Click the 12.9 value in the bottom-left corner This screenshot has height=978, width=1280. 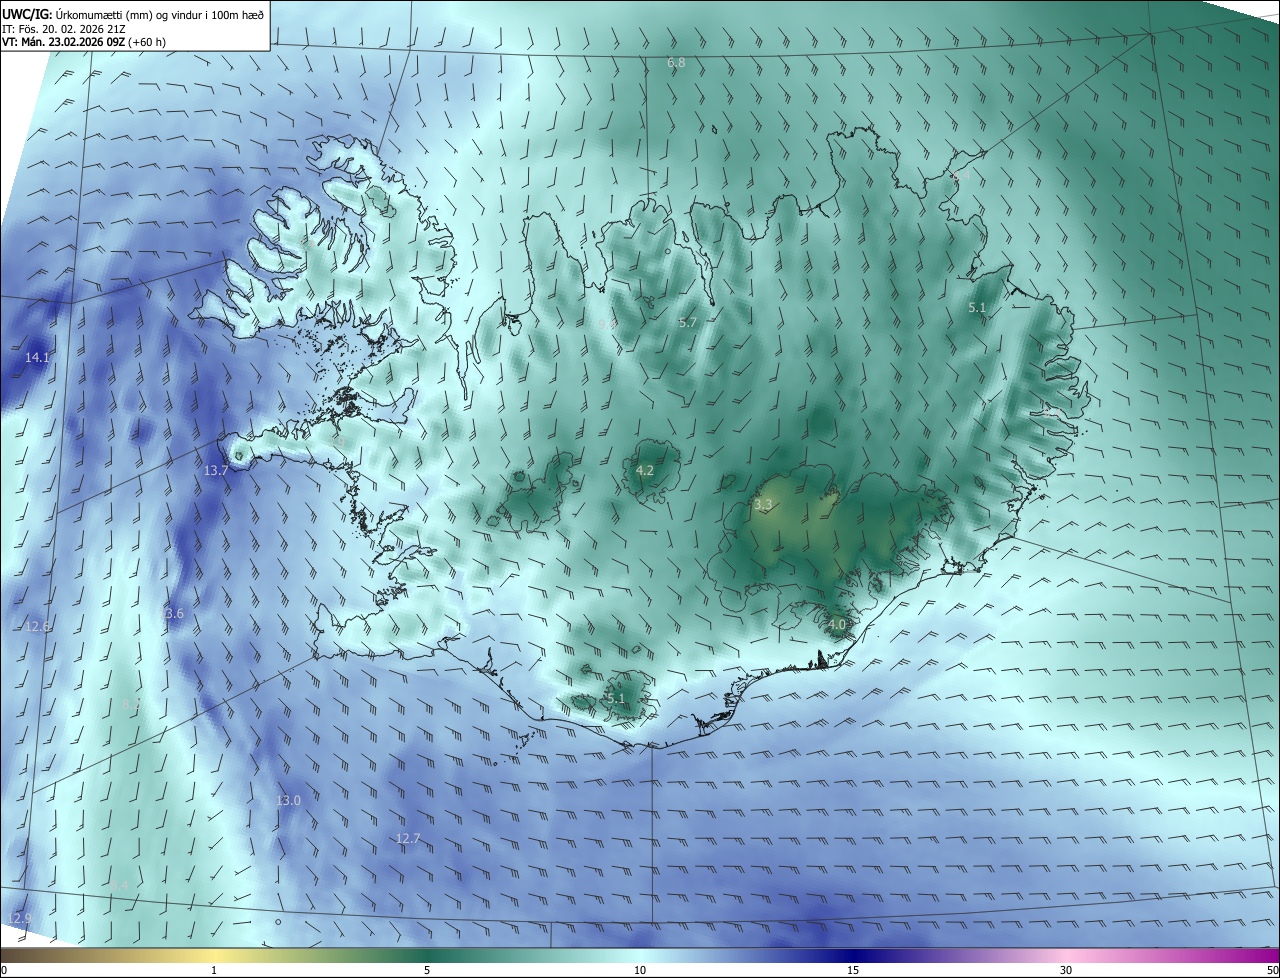[x=19, y=918]
